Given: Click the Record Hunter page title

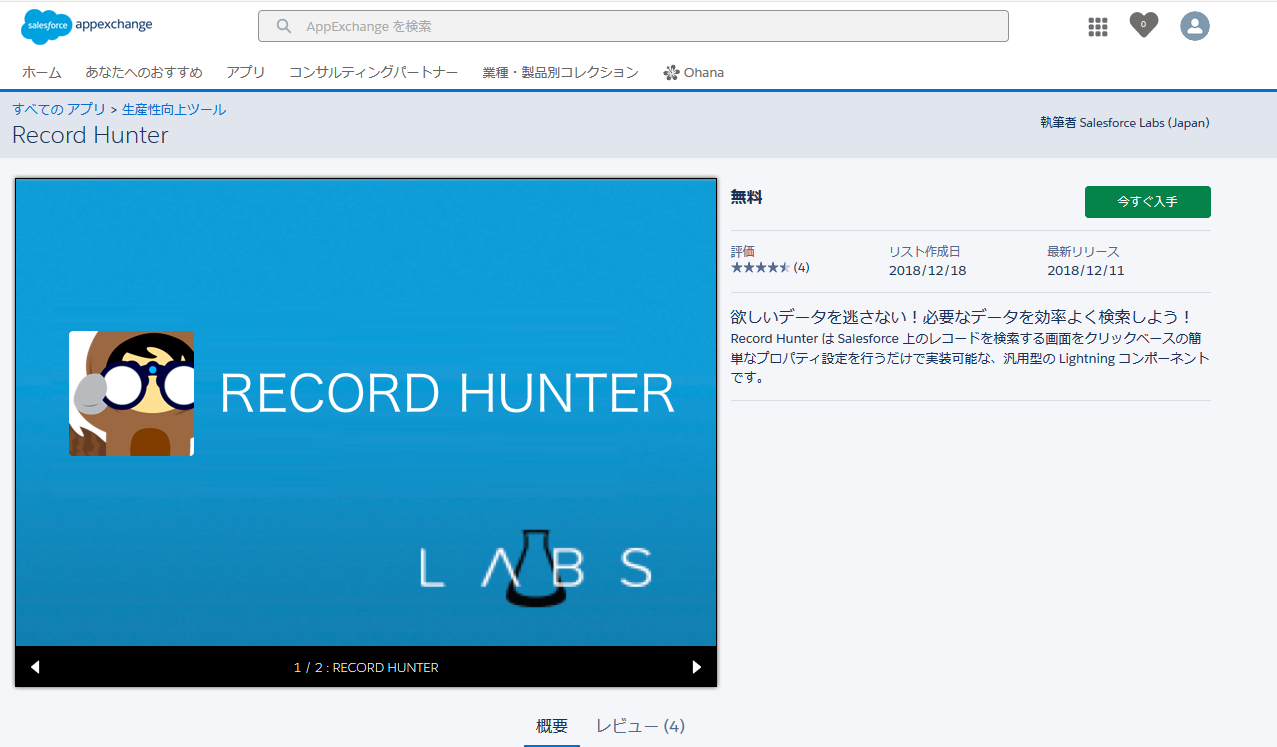Looking at the screenshot, I should pyautogui.click(x=90, y=135).
